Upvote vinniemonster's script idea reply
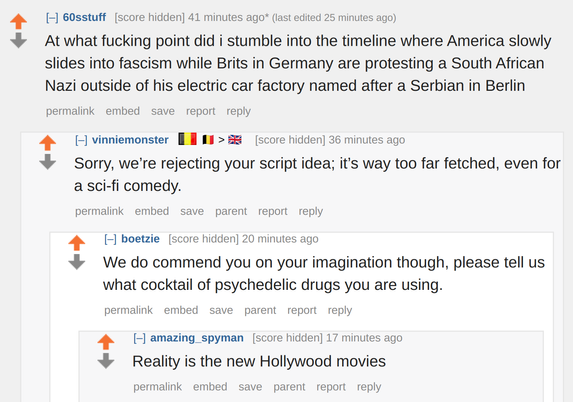 tap(48, 143)
